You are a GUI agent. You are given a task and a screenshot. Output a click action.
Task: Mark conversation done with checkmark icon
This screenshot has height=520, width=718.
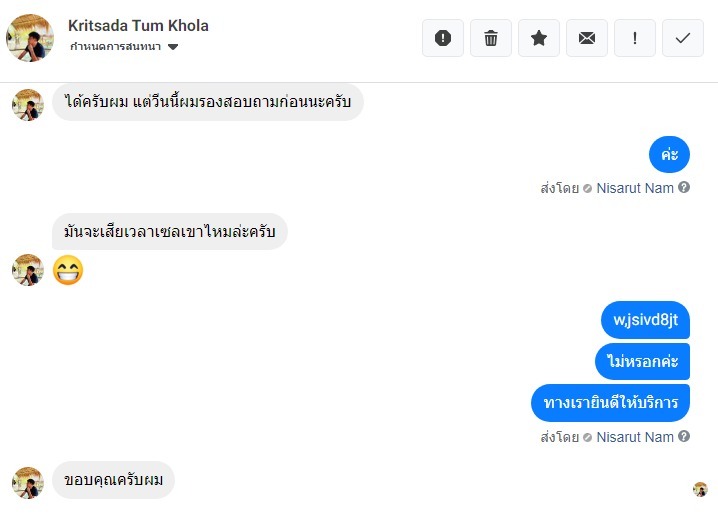point(683,38)
